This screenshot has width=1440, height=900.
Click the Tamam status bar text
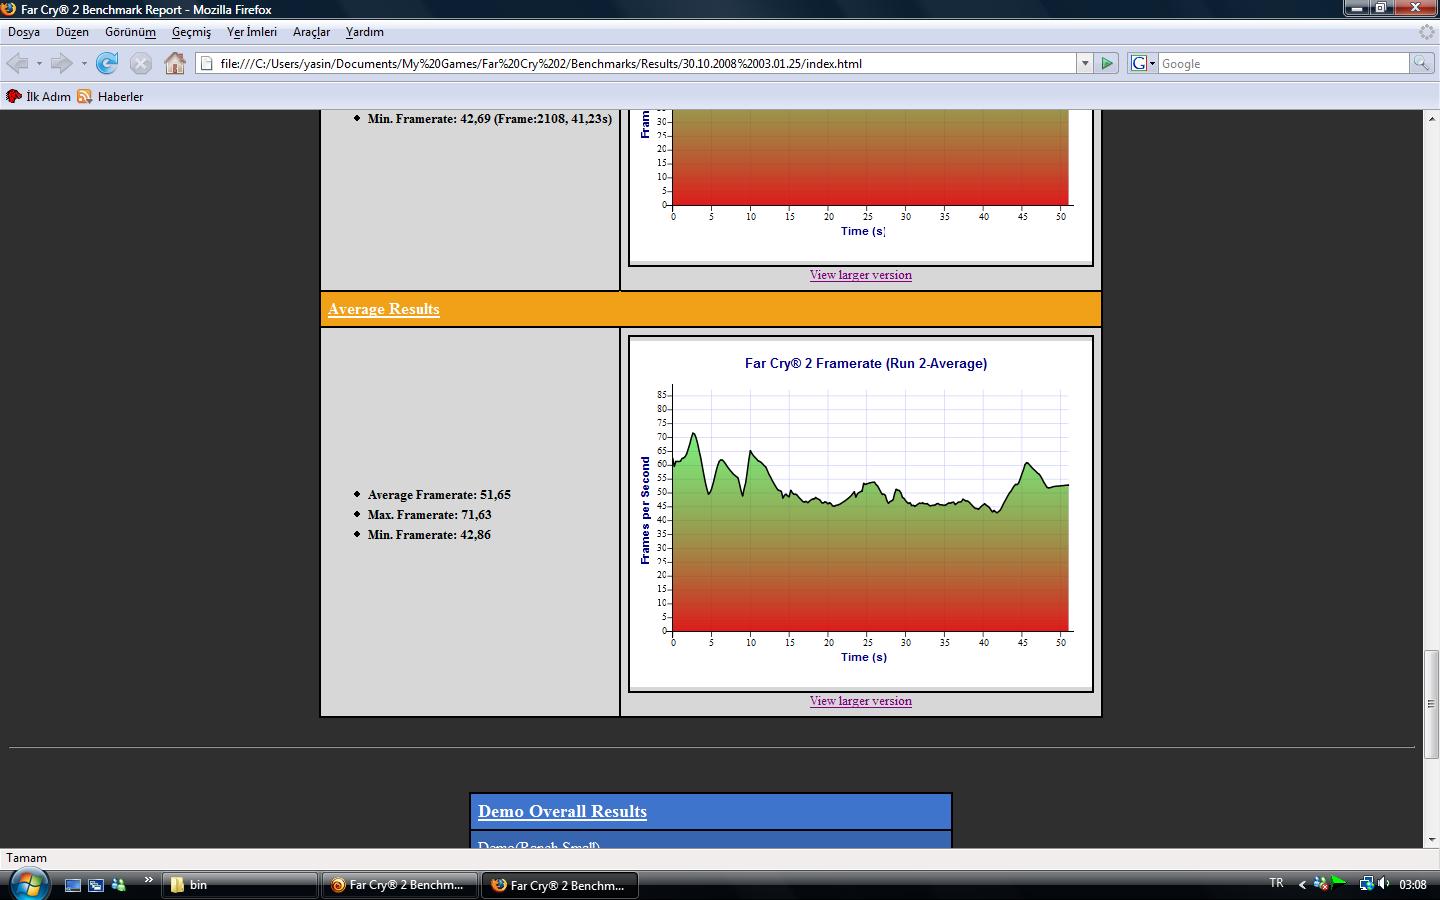click(27, 858)
